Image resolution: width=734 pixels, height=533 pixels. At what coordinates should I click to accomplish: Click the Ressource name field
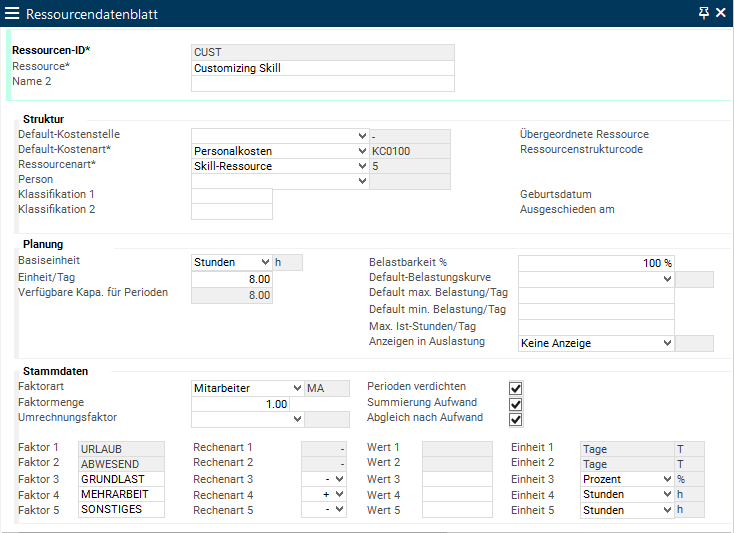[x=322, y=68]
